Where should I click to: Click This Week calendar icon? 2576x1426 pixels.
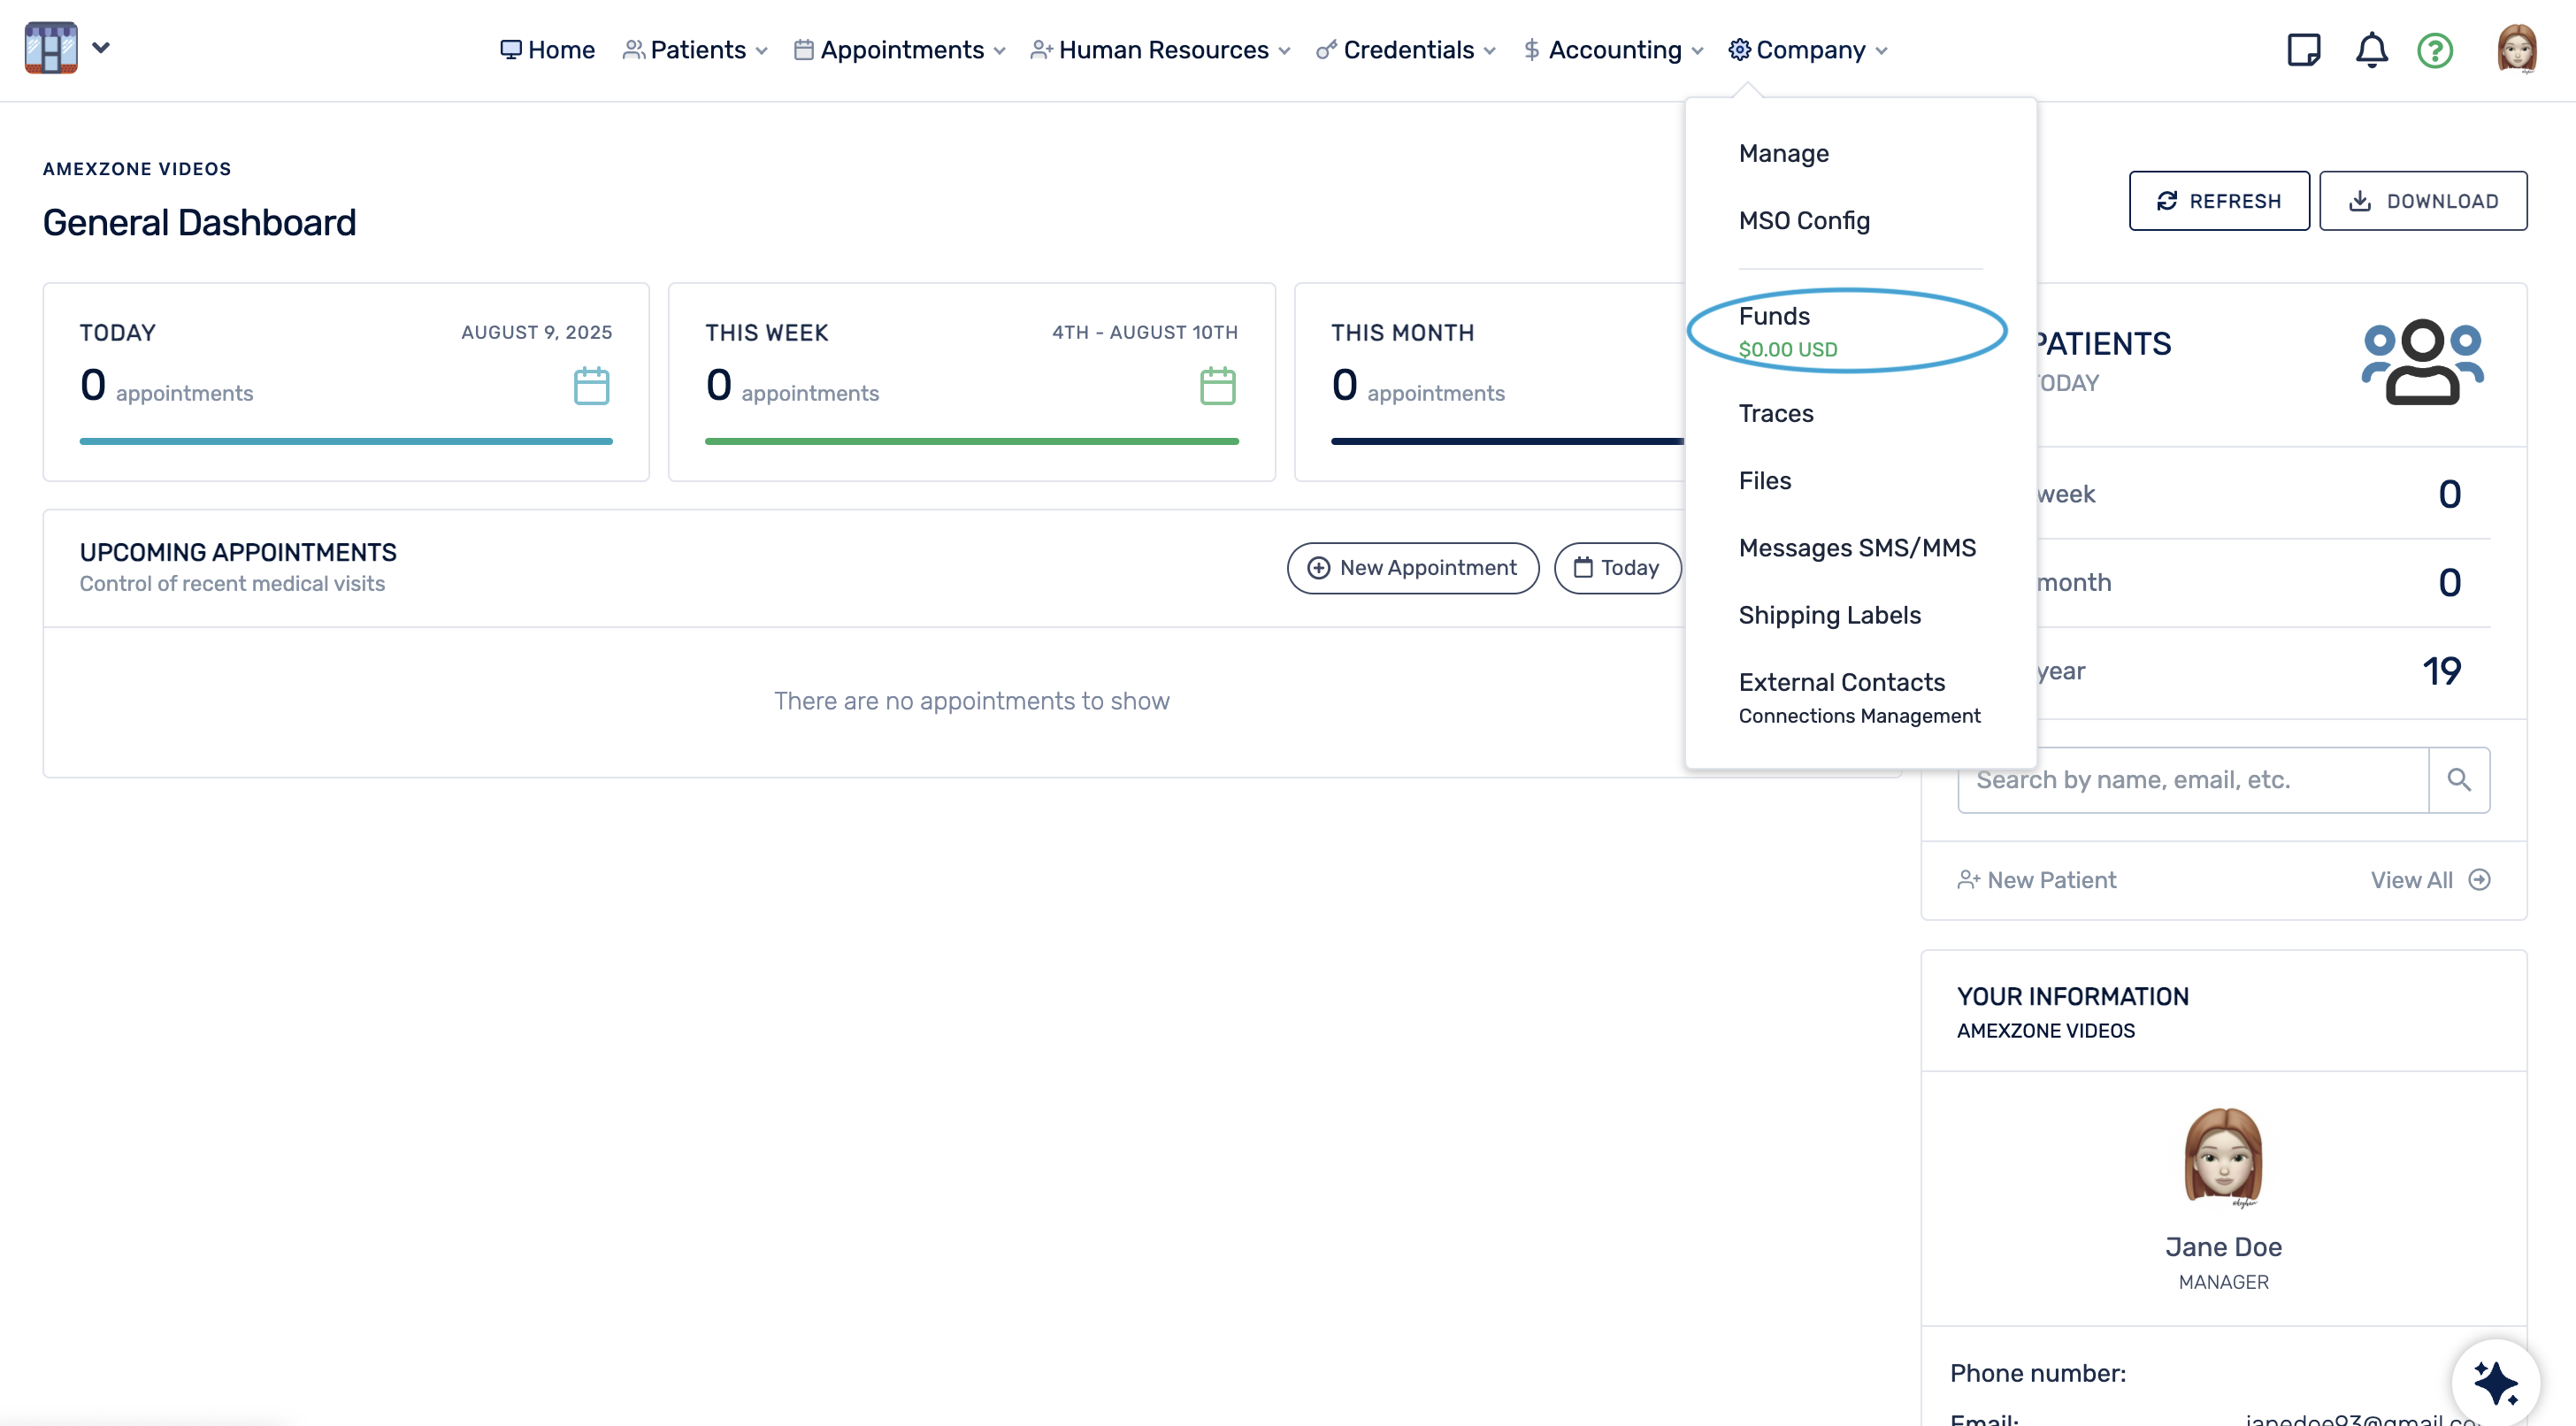[x=1217, y=386]
